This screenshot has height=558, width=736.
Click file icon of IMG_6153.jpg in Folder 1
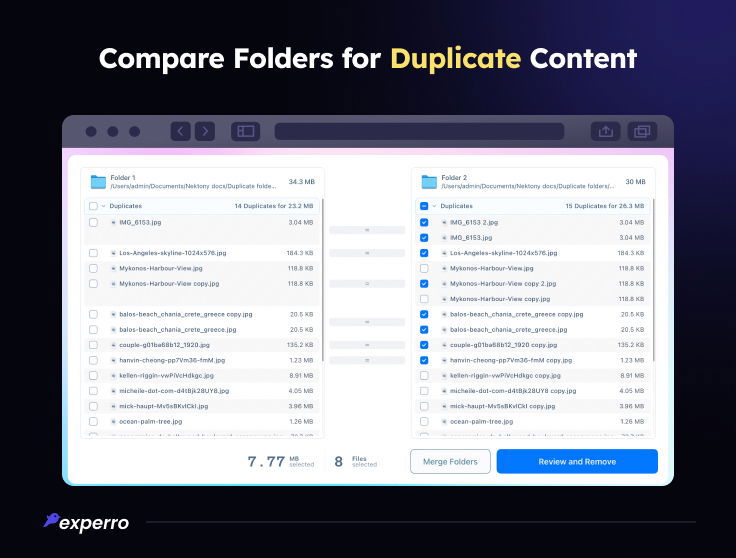click(x=113, y=222)
